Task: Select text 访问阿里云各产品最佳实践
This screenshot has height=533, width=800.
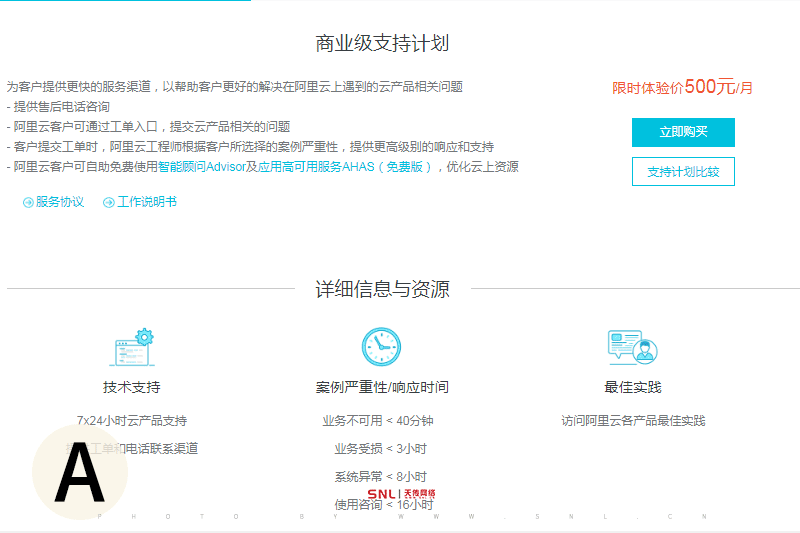Action: point(633,421)
